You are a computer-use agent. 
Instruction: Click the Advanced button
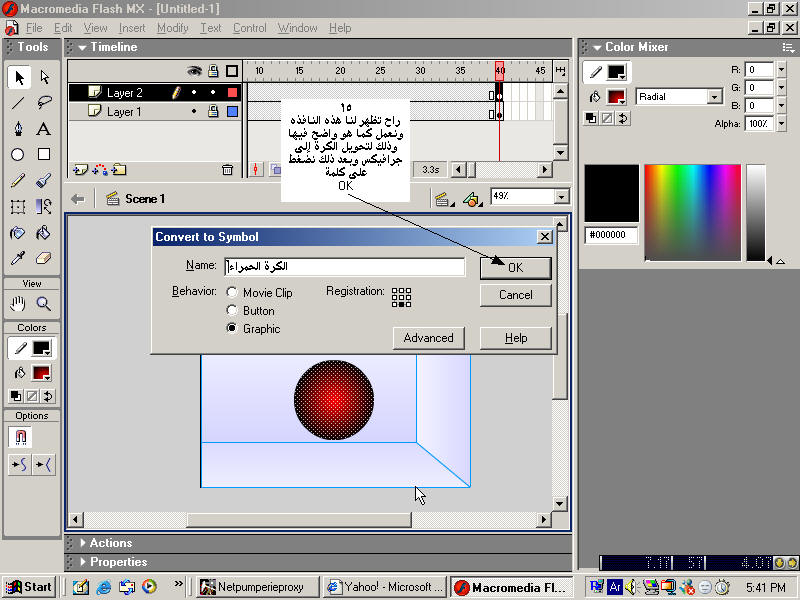pos(429,338)
